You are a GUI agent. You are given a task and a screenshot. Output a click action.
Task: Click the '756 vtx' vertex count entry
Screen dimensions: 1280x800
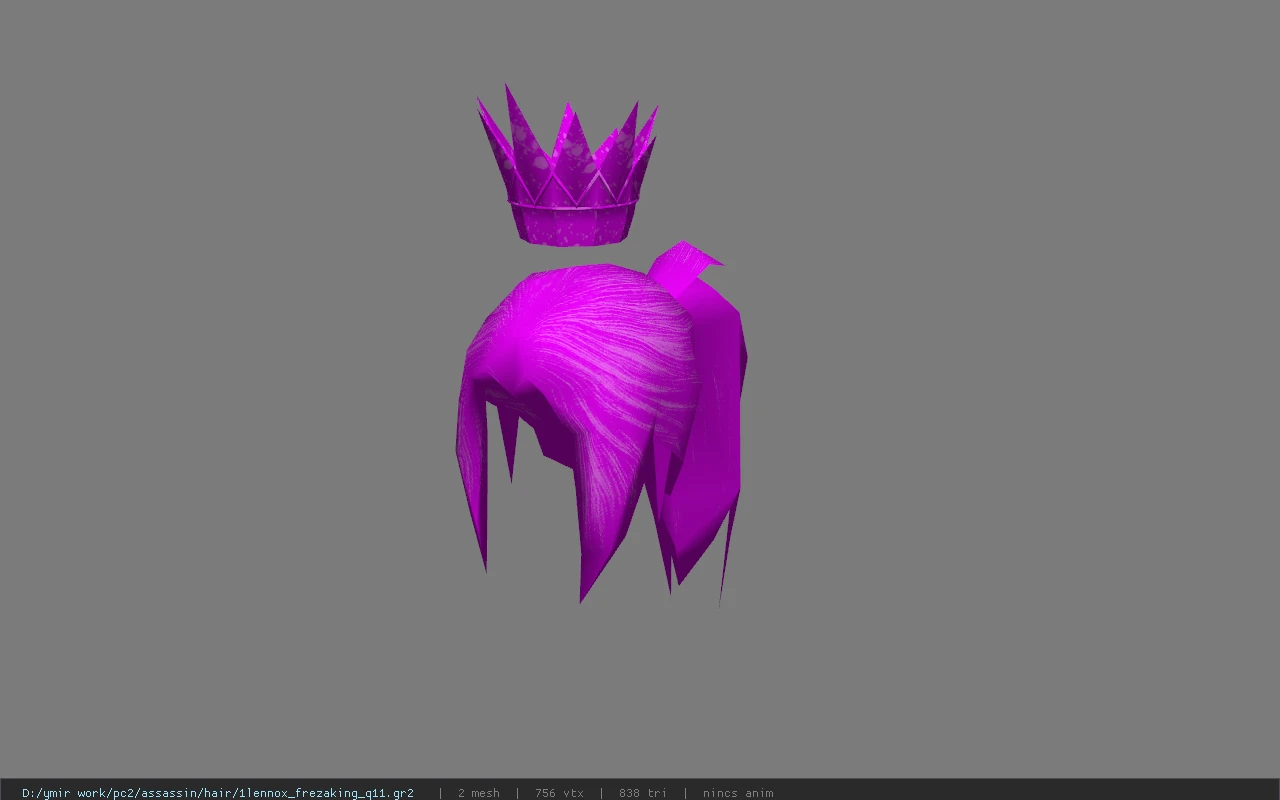point(559,793)
